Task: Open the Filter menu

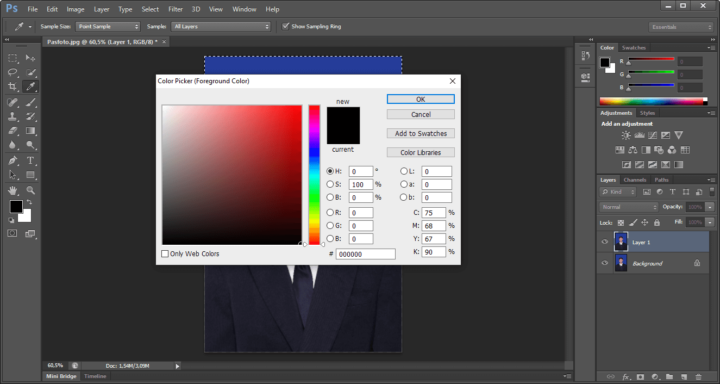Action: [175, 9]
